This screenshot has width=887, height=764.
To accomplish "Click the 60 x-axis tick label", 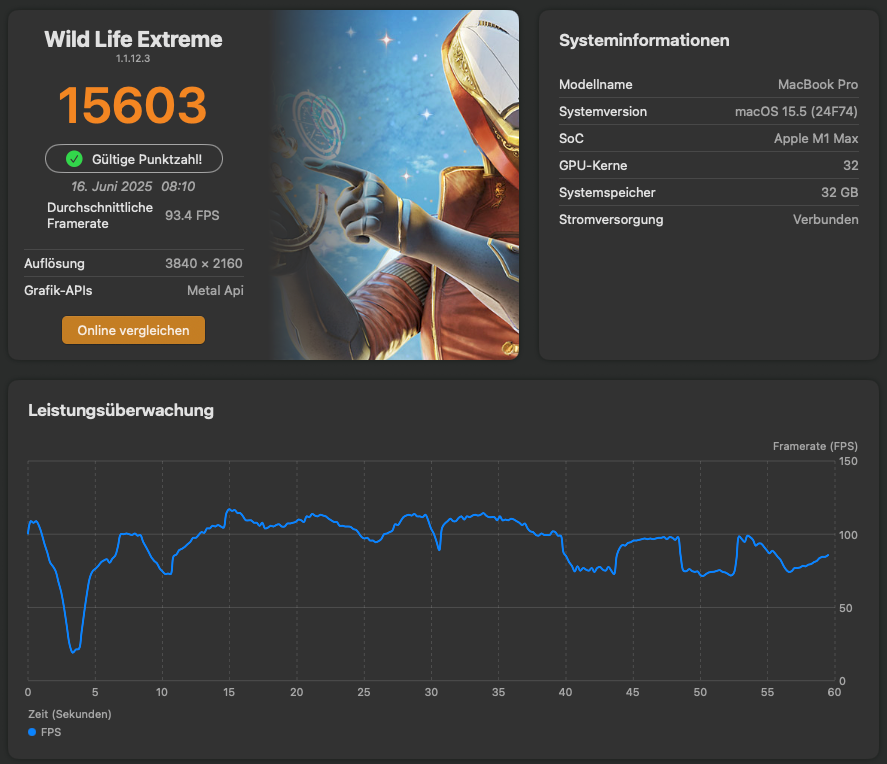I will pos(834,692).
